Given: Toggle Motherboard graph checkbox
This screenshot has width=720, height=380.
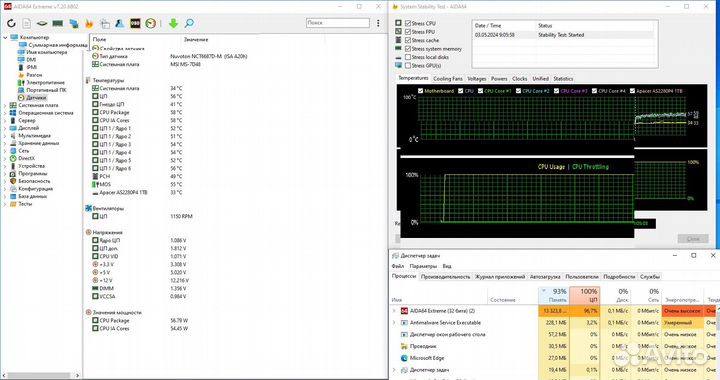Looking at the screenshot, I should 420,91.
